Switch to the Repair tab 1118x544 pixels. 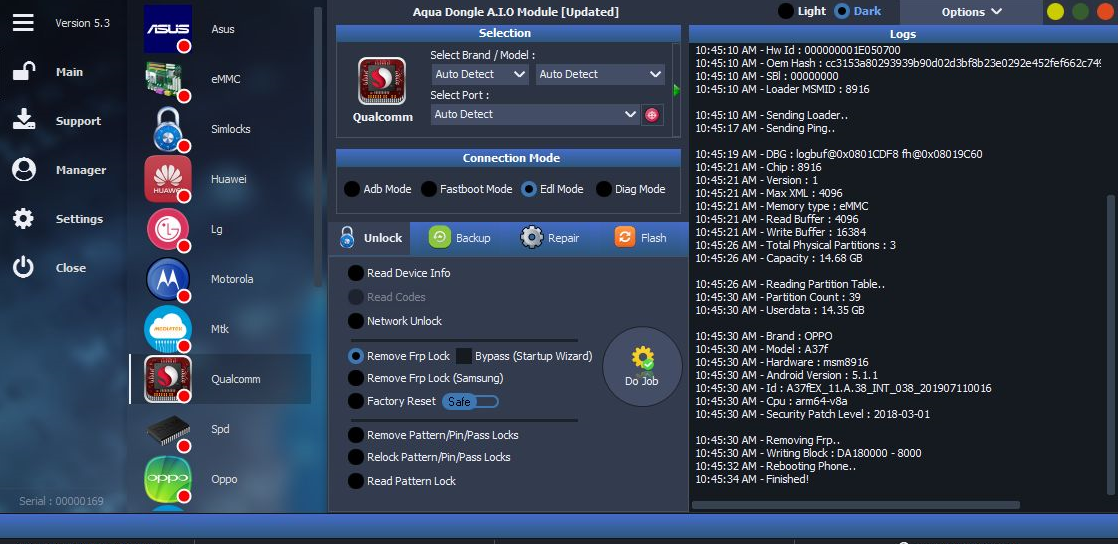[550, 238]
